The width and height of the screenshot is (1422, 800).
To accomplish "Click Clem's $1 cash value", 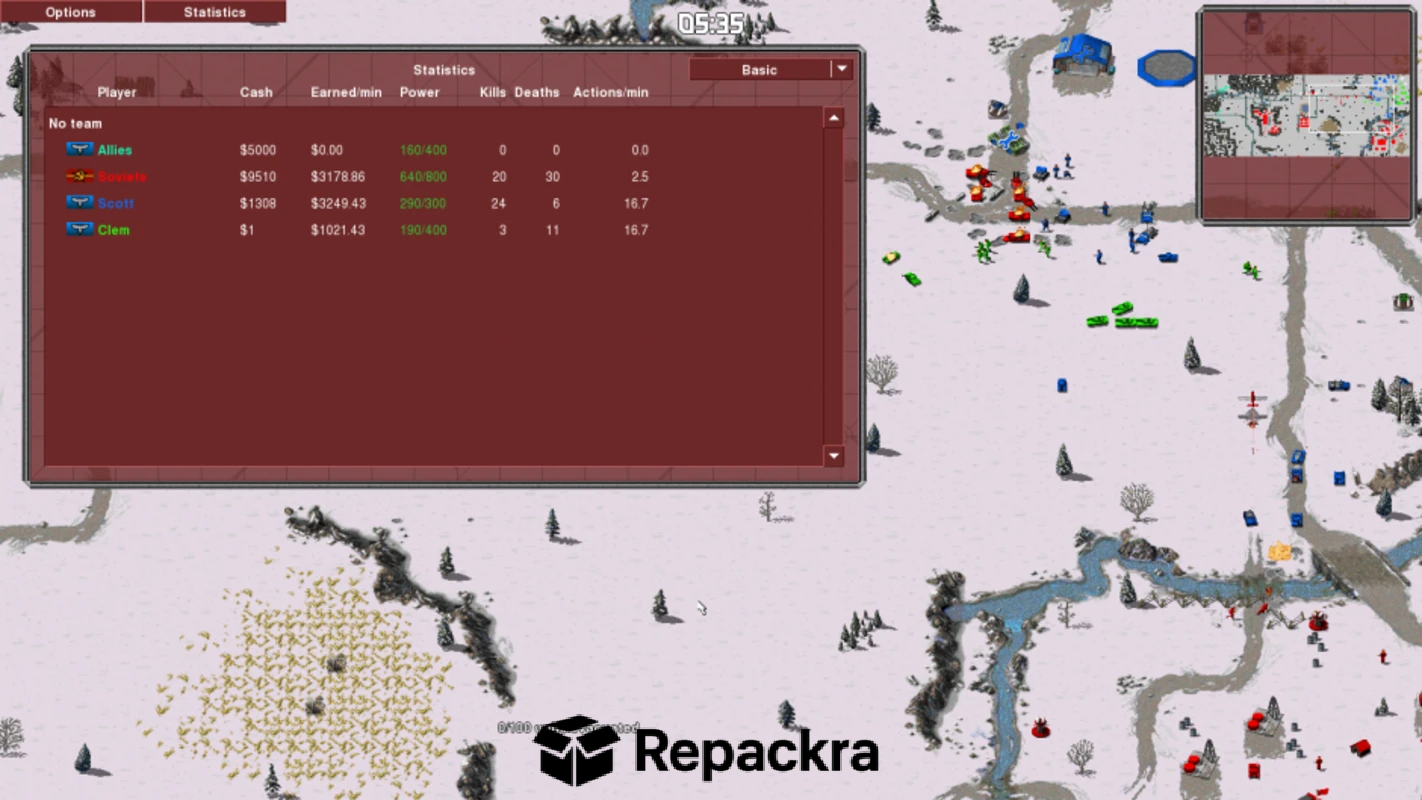I will (x=246, y=230).
